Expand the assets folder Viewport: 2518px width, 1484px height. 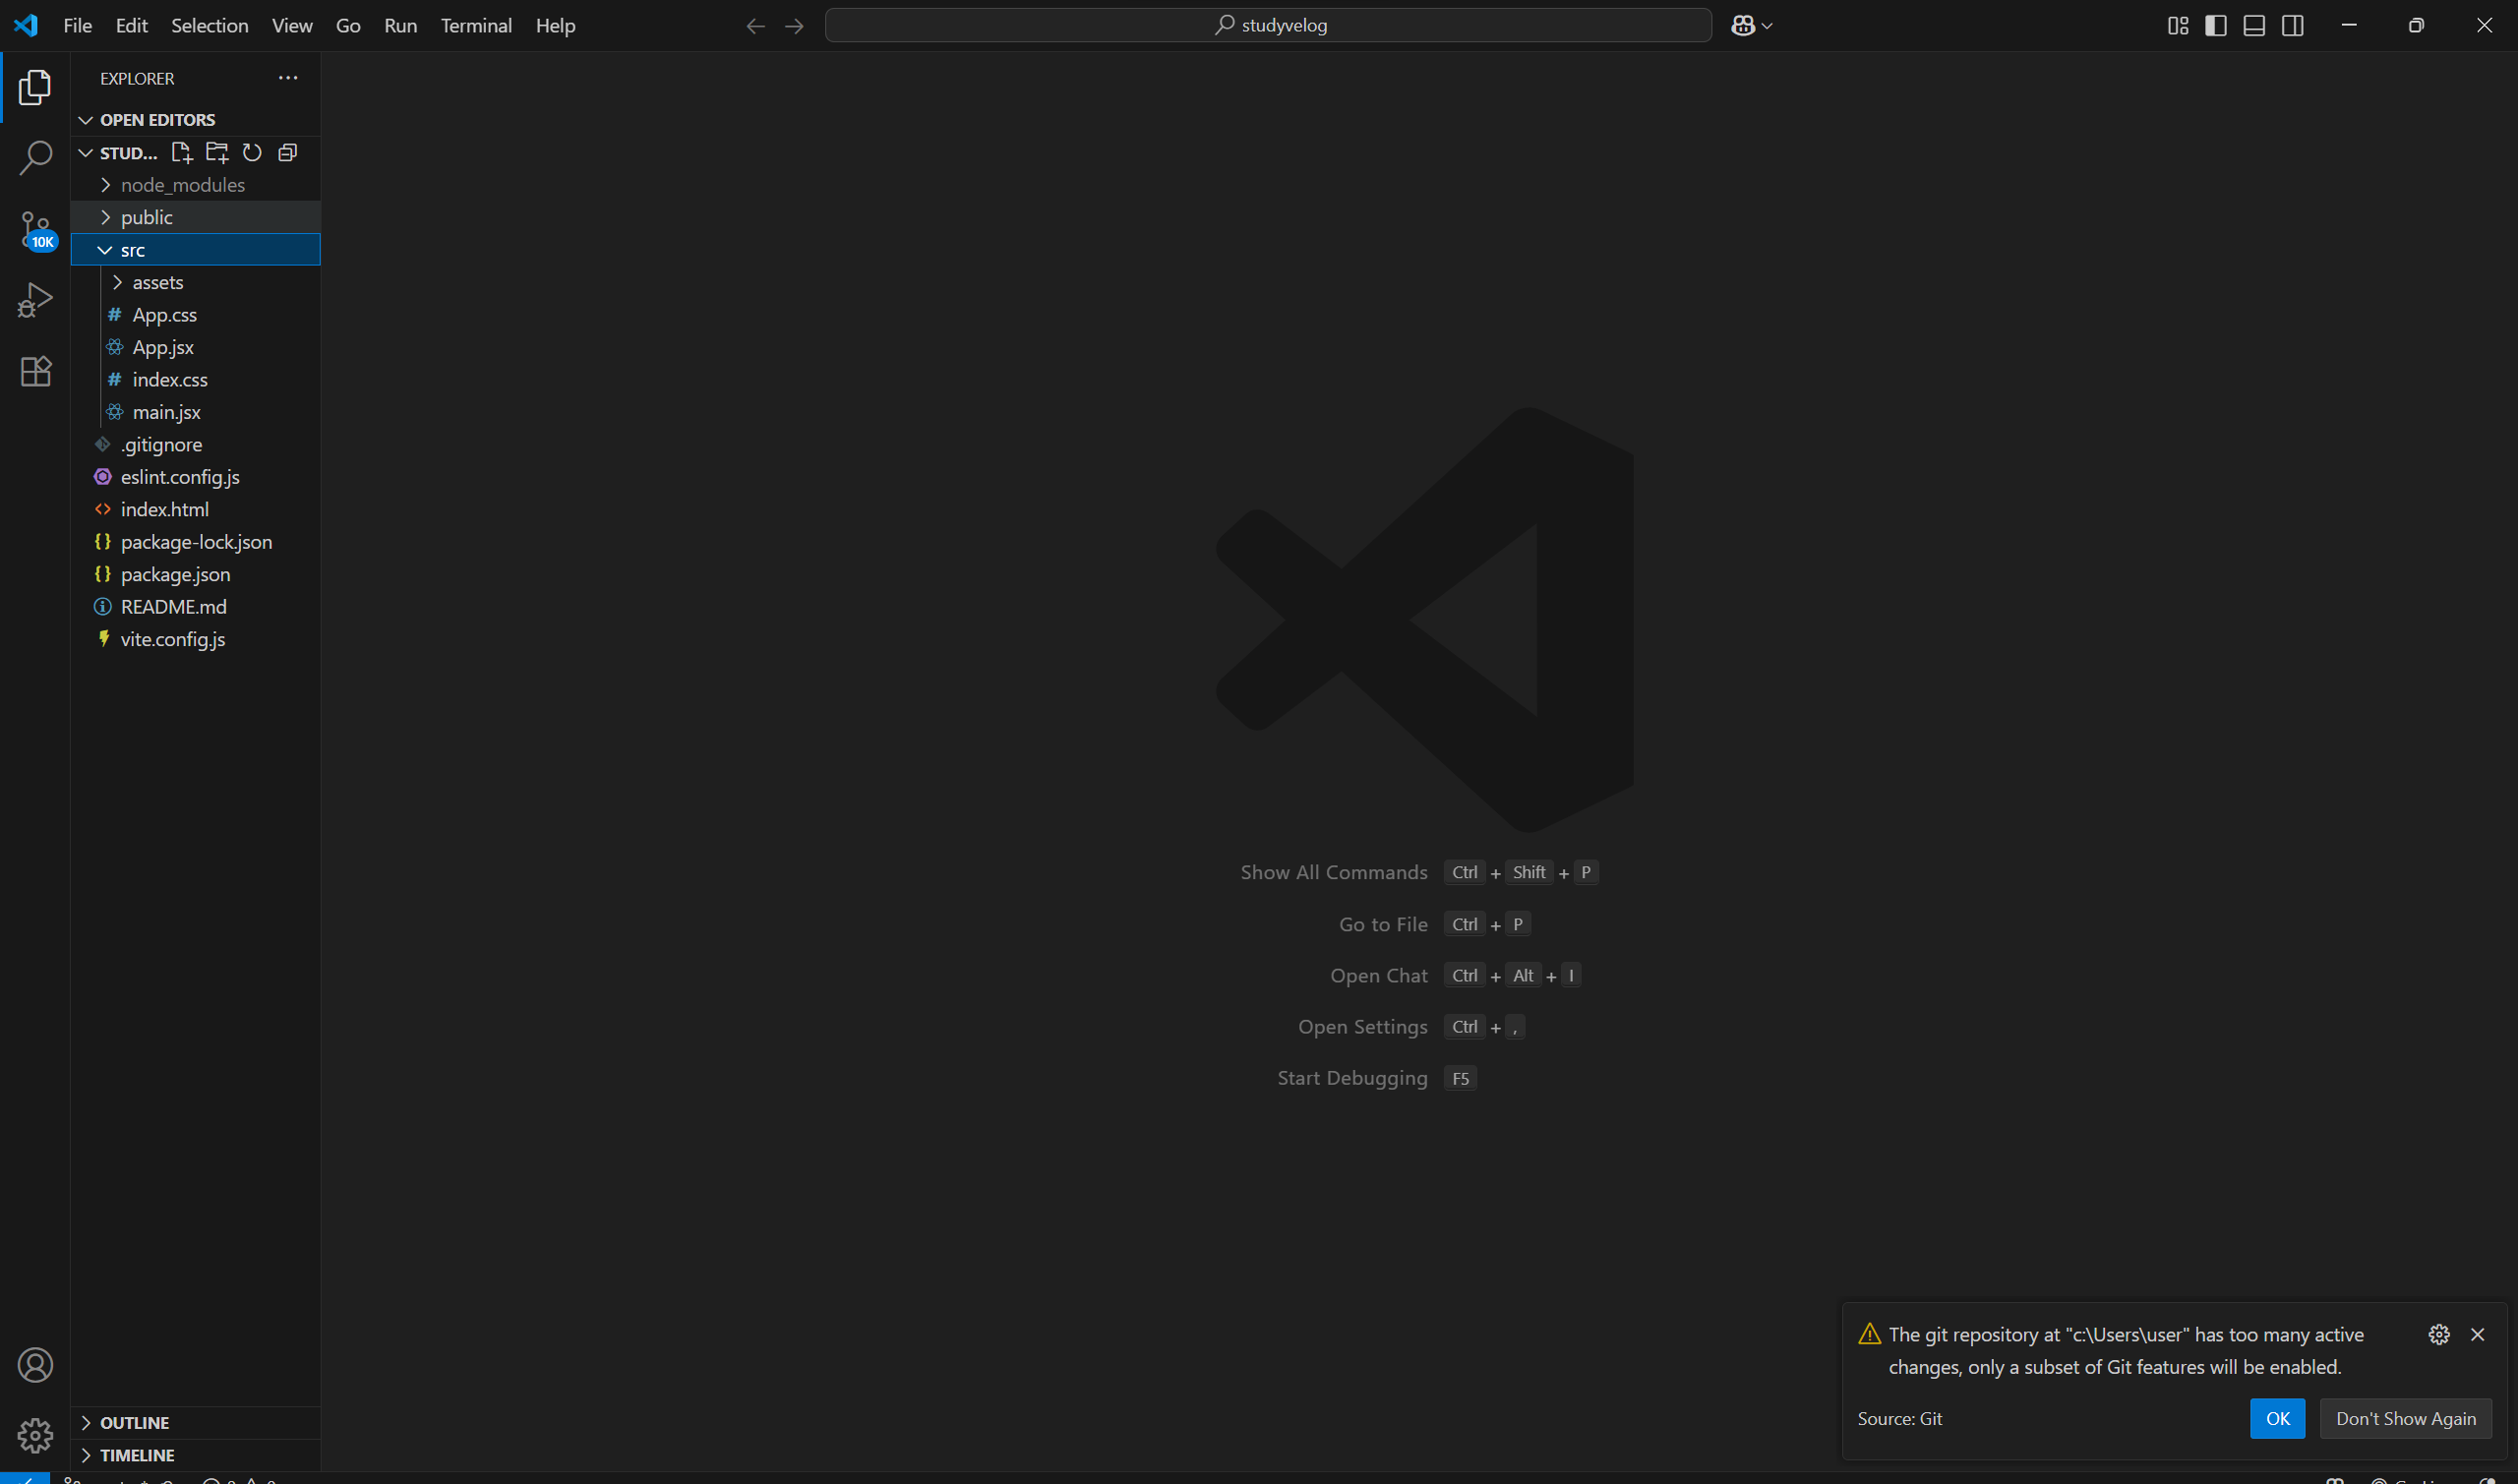[157, 283]
